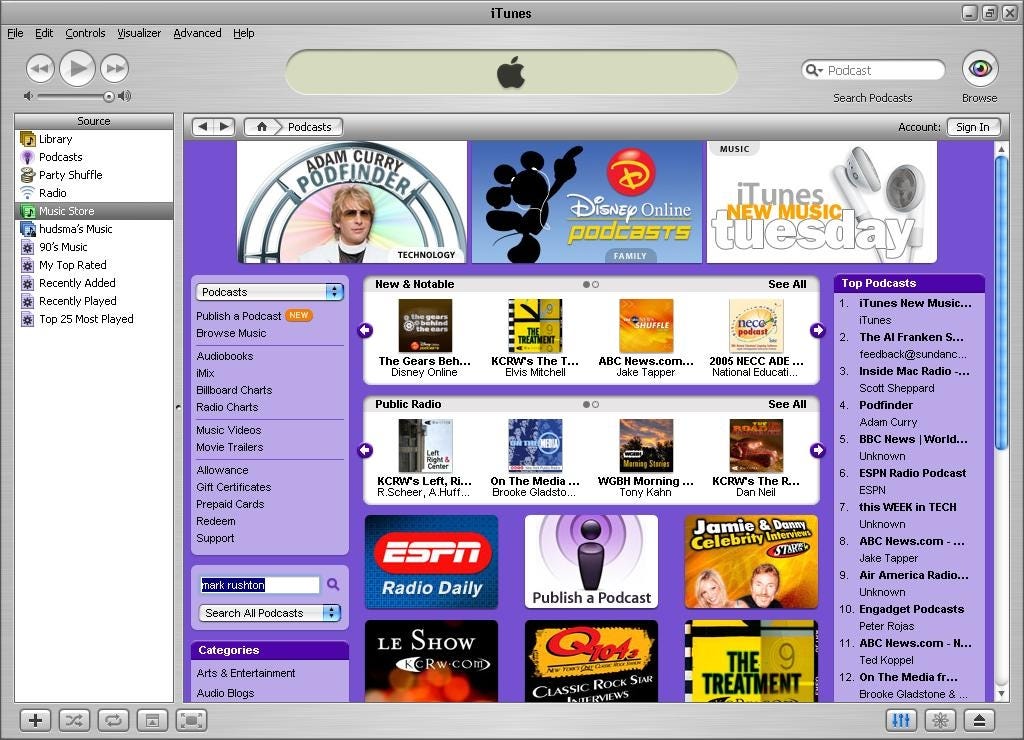Image resolution: width=1024 pixels, height=740 pixels.
Task: Click the home icon in the breadcrumb
Action: point(261,127)
